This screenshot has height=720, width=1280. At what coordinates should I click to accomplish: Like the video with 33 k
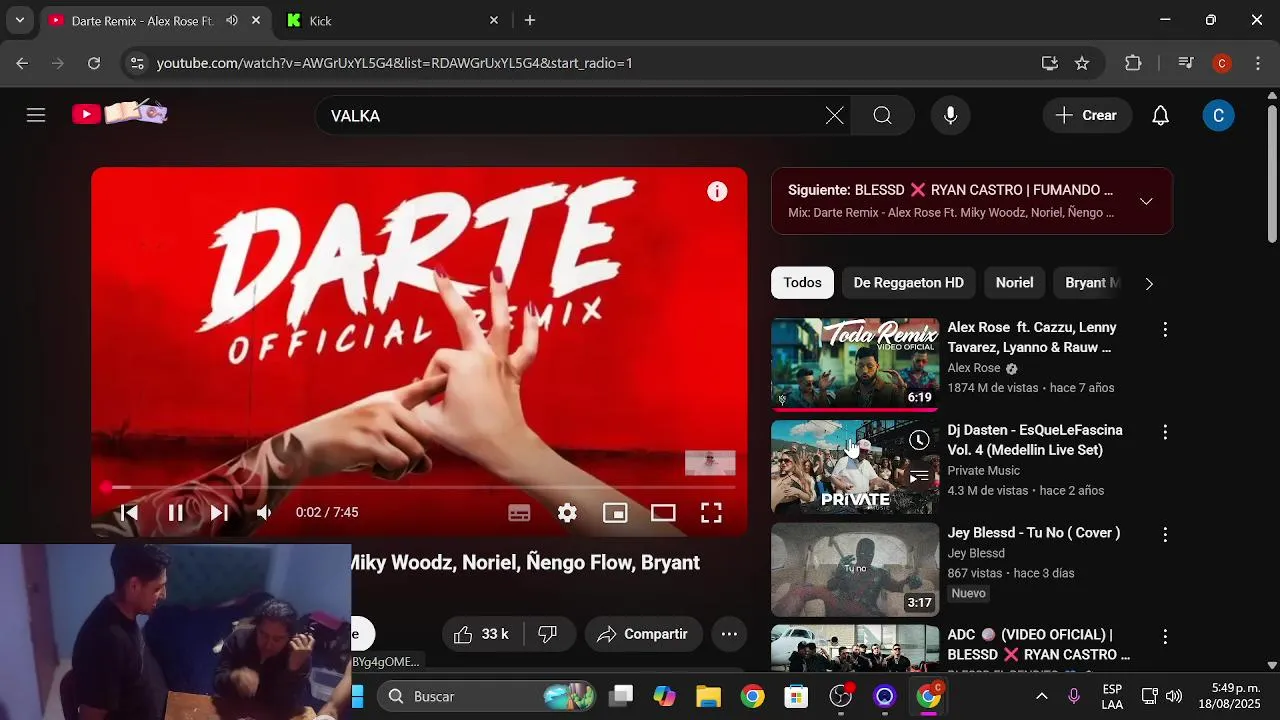point(482,634)
